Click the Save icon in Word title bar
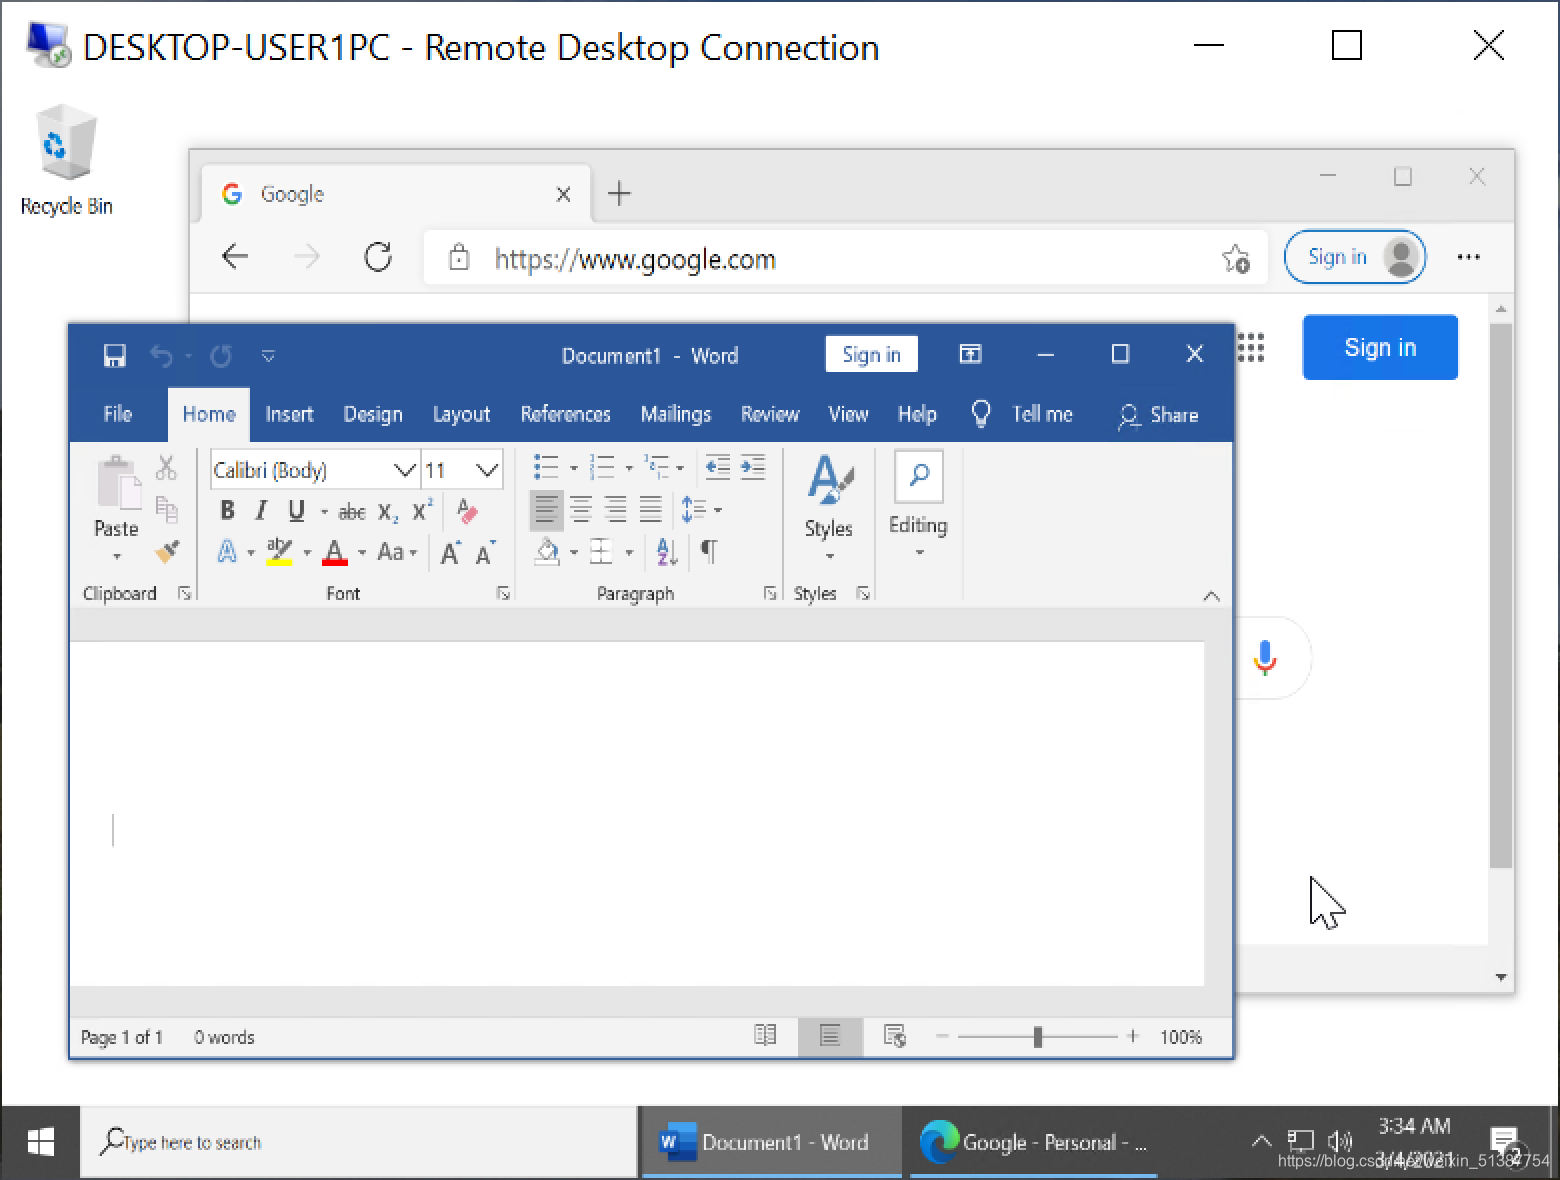Image resolution: width=1560 pixels, height=1180 pixels. (x=115, y=355)
